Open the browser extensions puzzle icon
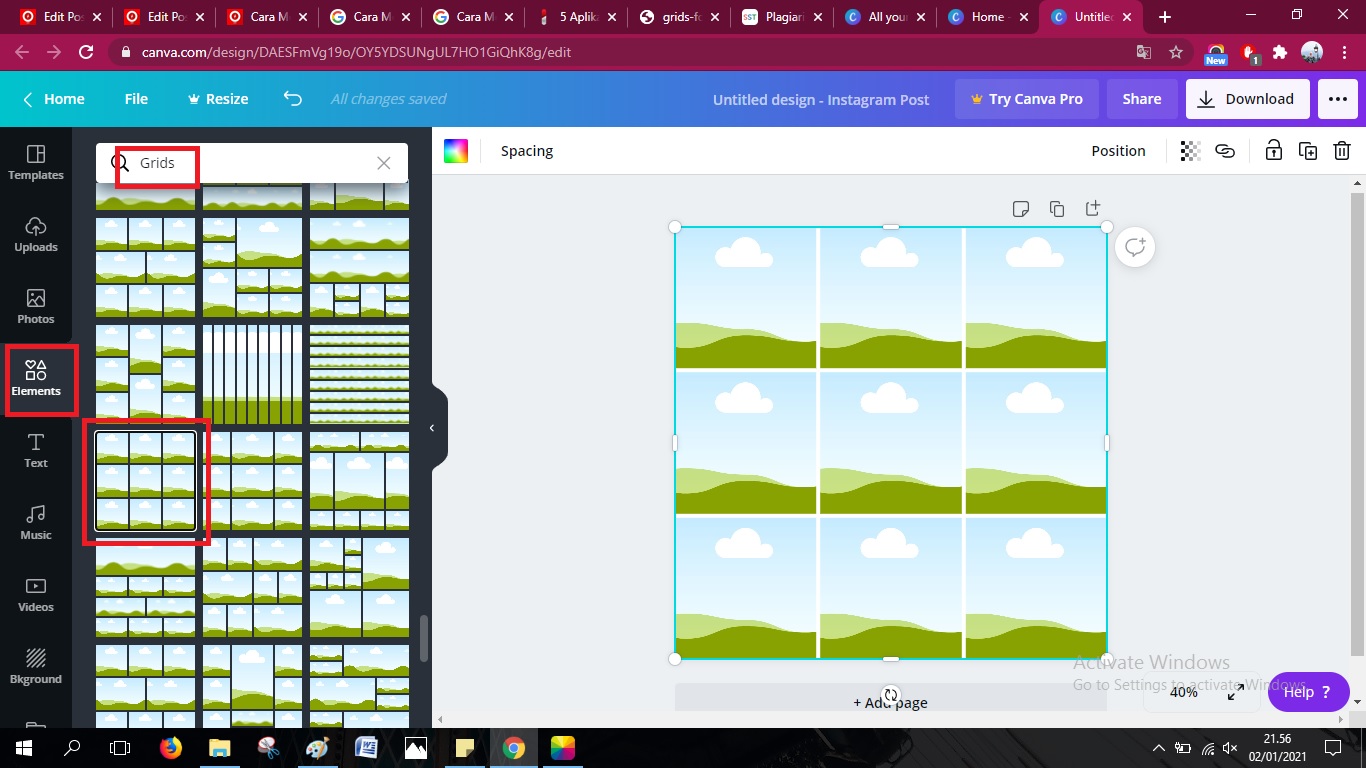Viewport: 1366px width, 768px height. tap(1280, 52)
